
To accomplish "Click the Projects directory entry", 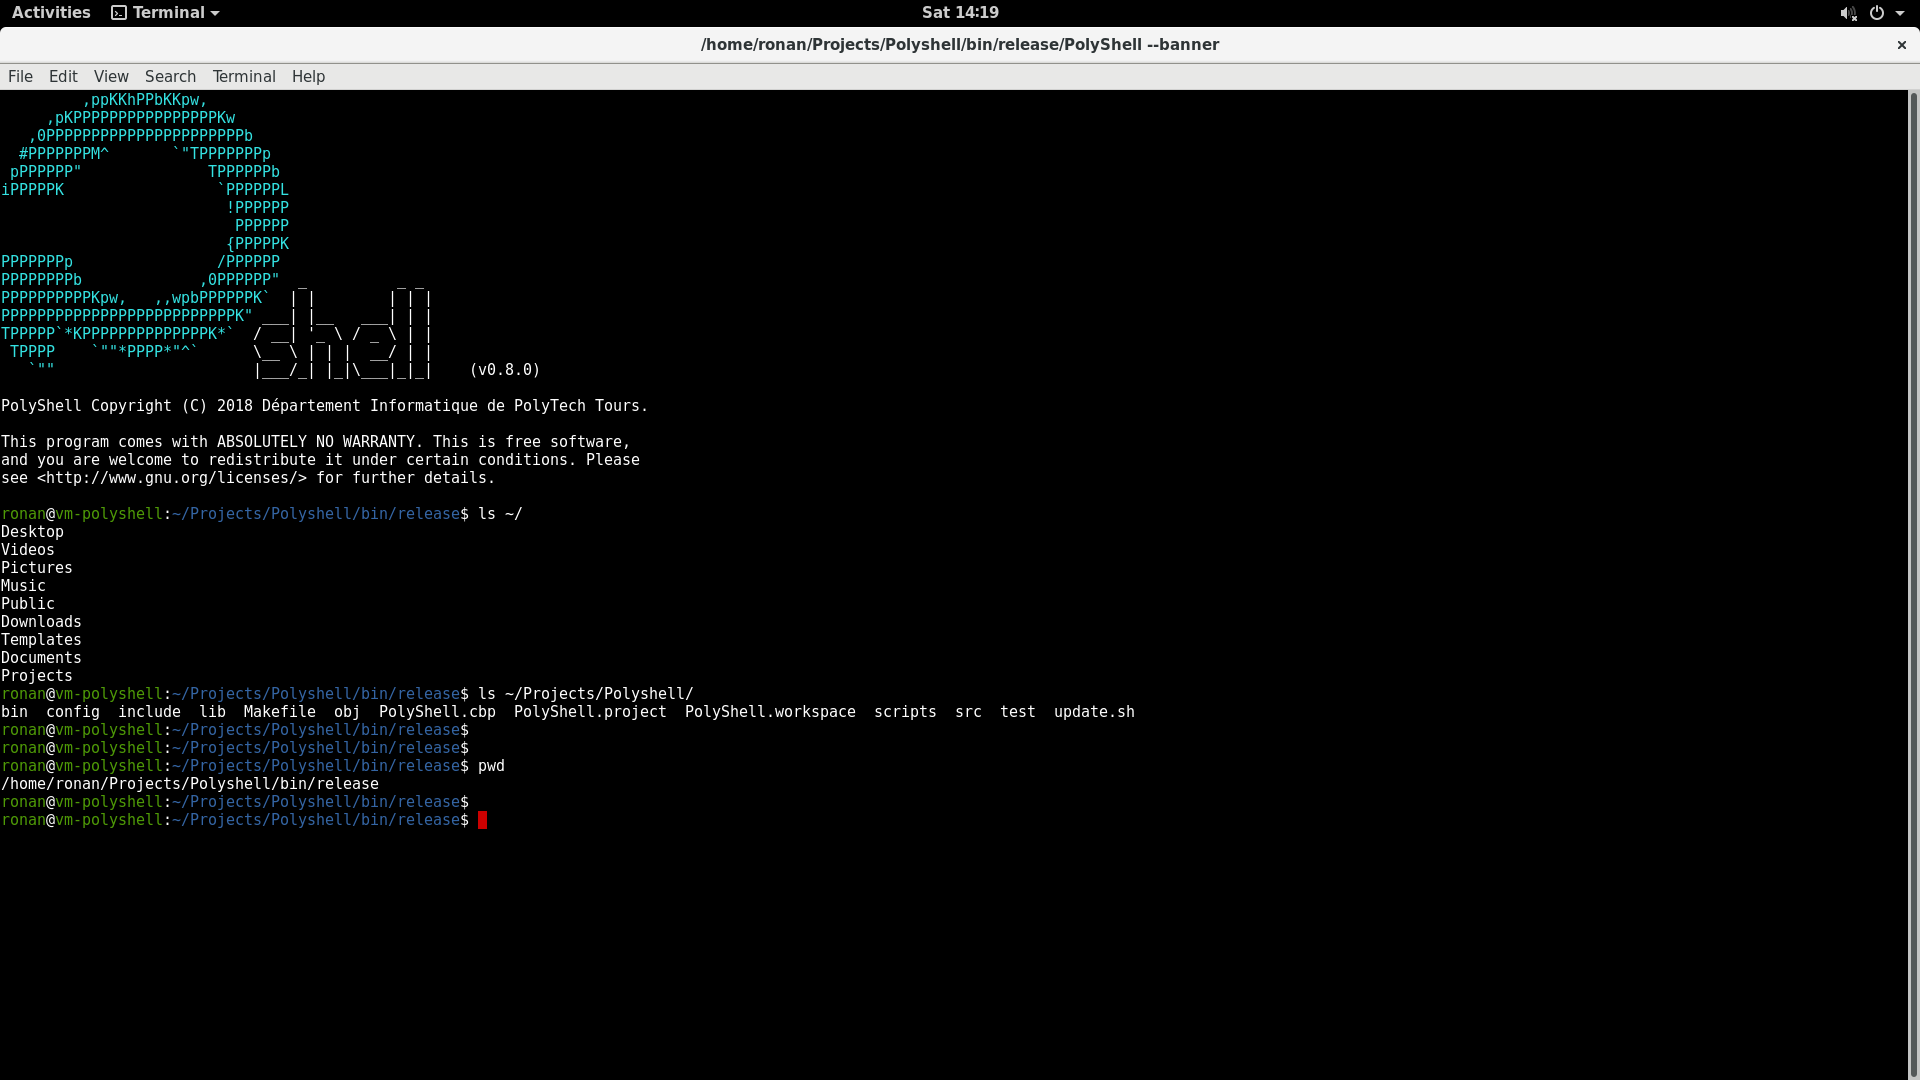I will (37, 676).
